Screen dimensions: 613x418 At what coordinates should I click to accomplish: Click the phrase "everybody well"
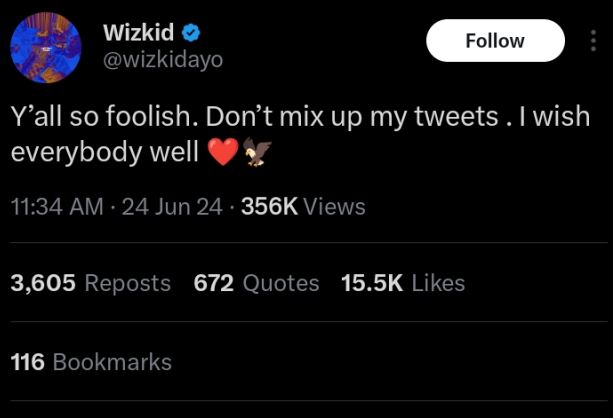104,153
